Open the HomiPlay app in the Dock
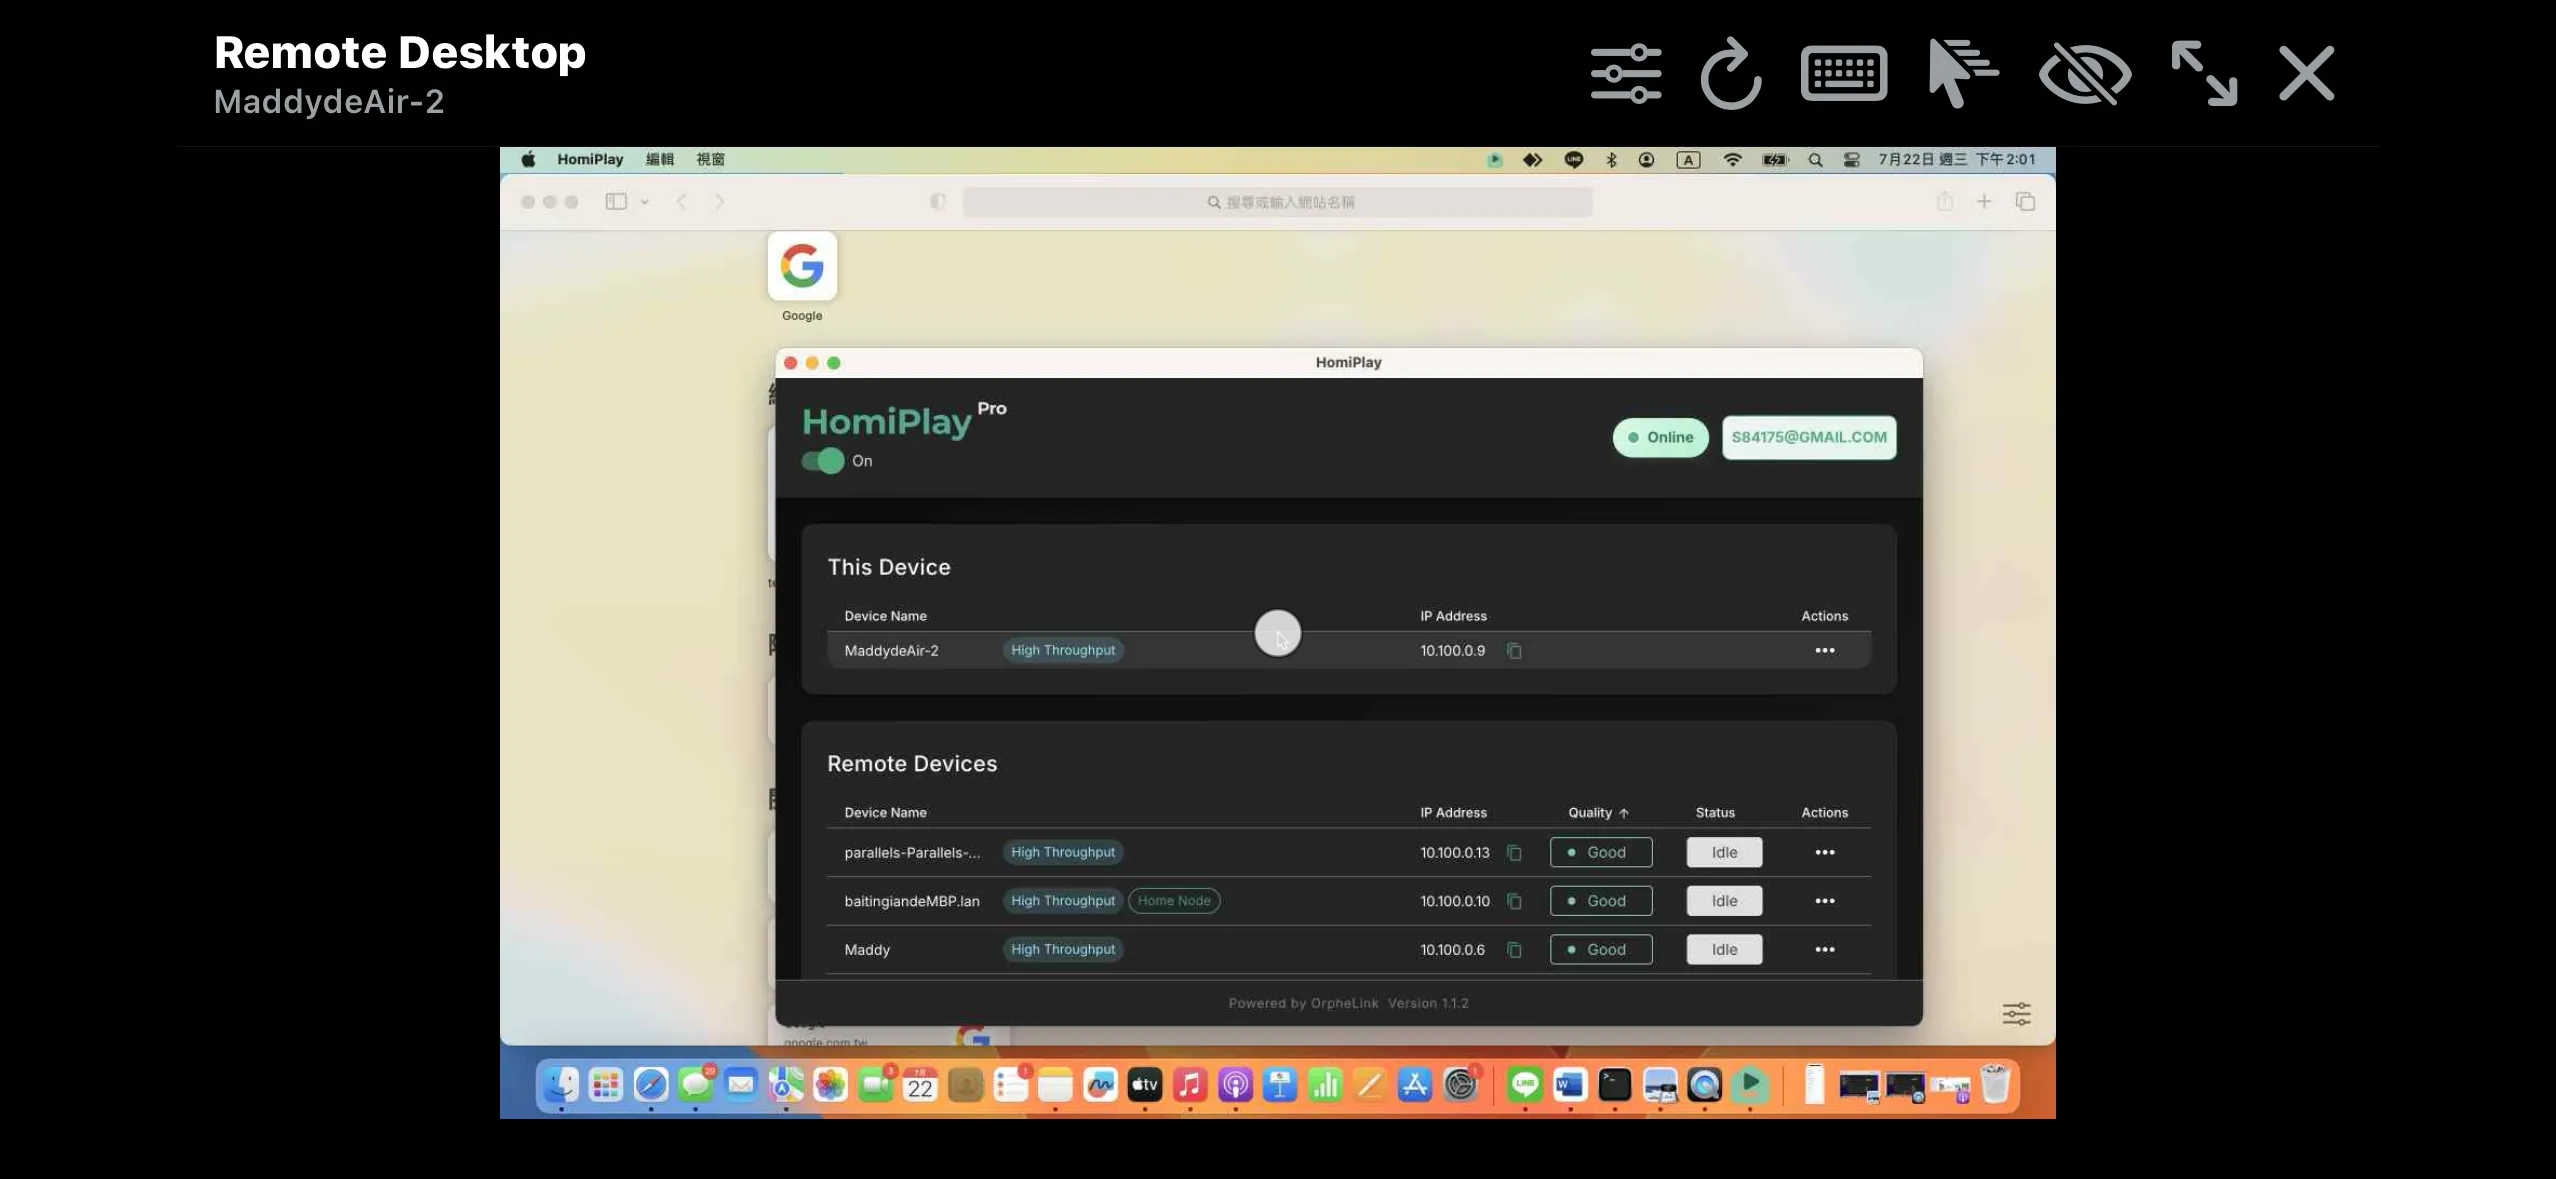Image resolution: width=2556 pixels, height=1179 pixels. tap(1750, 1085)
